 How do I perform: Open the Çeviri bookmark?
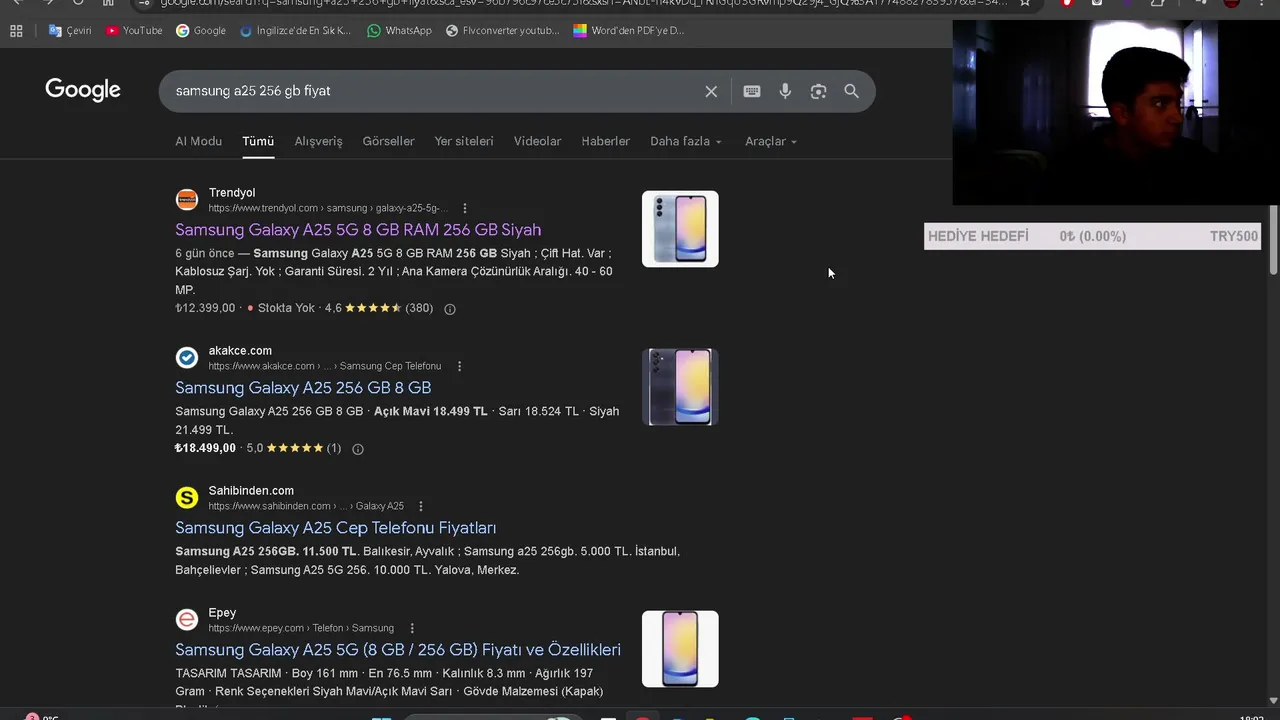70,31
